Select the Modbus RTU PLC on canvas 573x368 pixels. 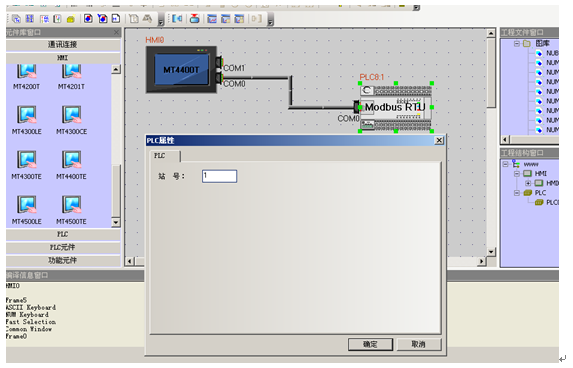tap(396, 107)
